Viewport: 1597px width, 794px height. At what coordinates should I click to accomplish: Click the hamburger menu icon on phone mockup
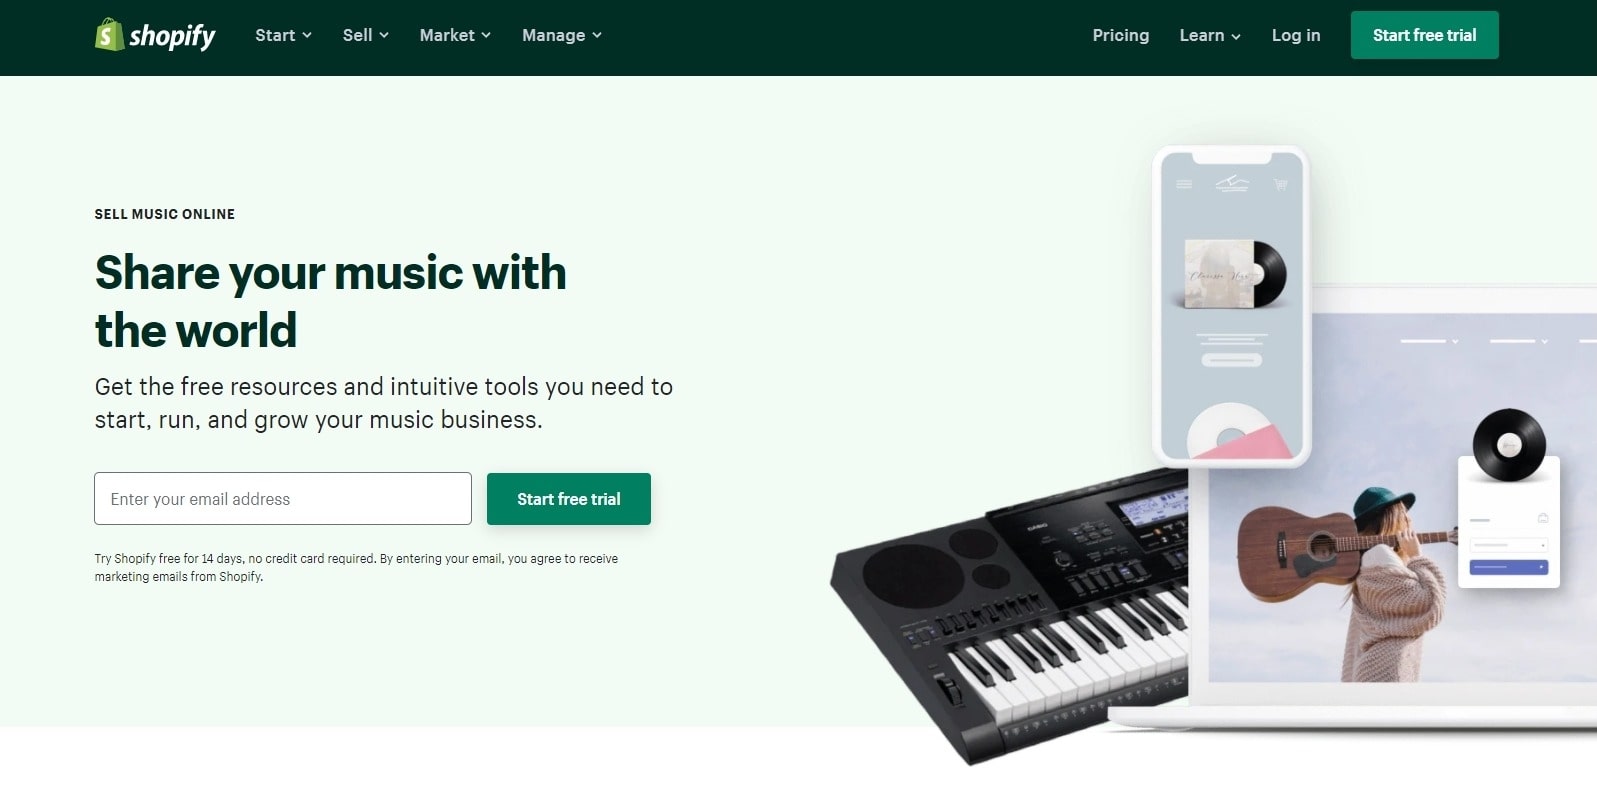coord(1184,184)
